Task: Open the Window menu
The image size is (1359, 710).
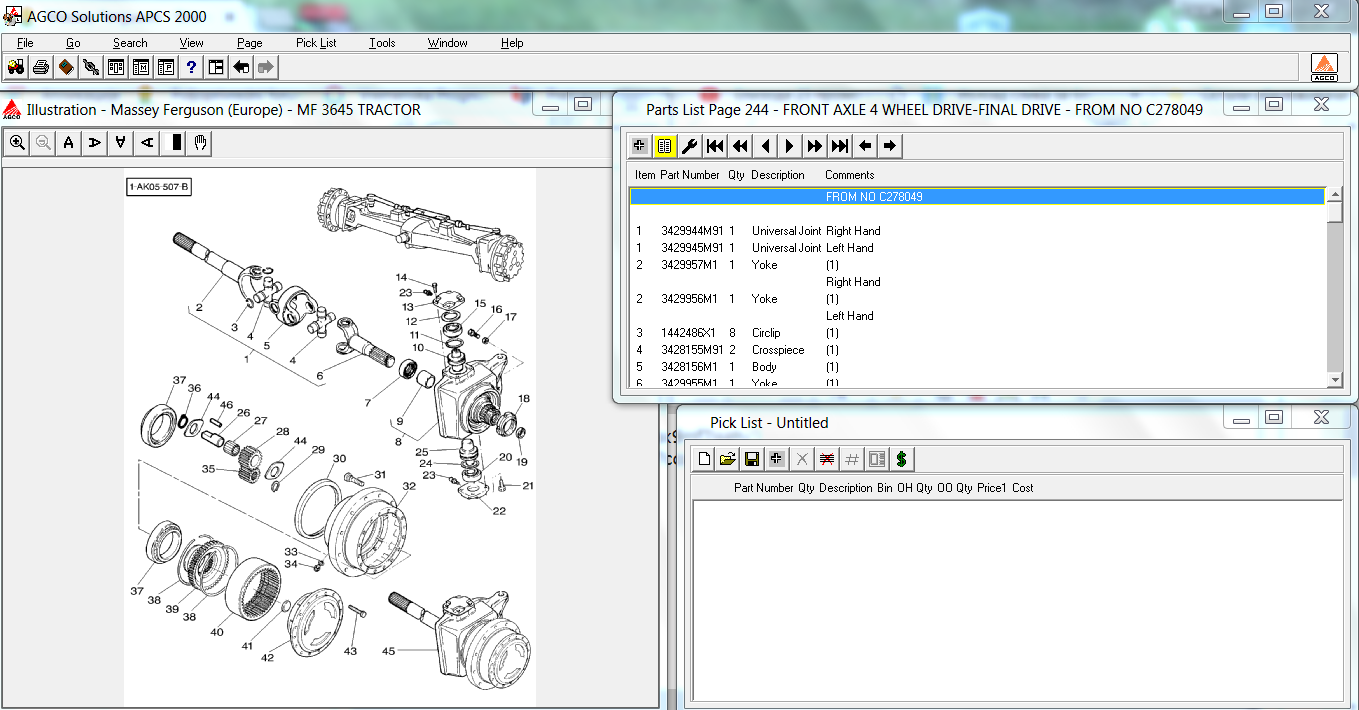Action: pos(447,43)
